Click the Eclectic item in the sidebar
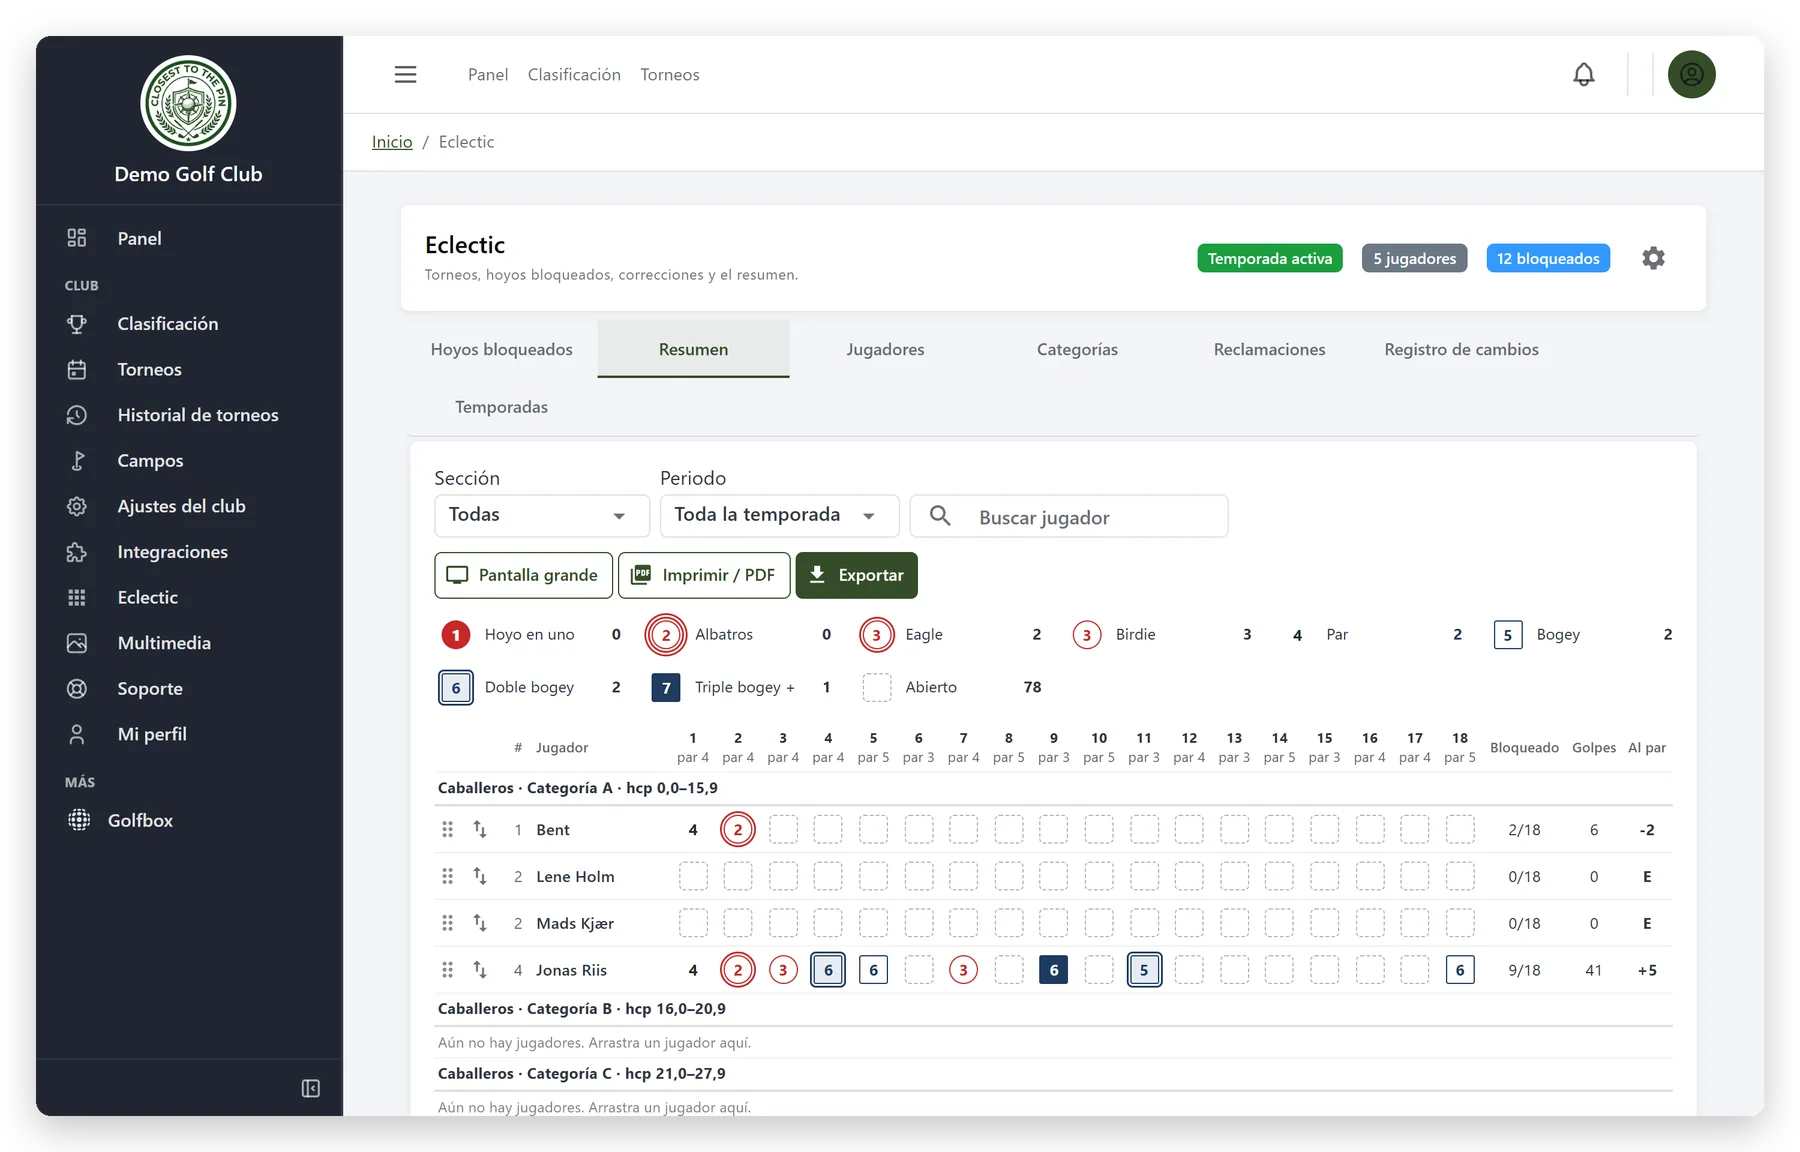1800x1152 pixels. click(x=148, y=597)
